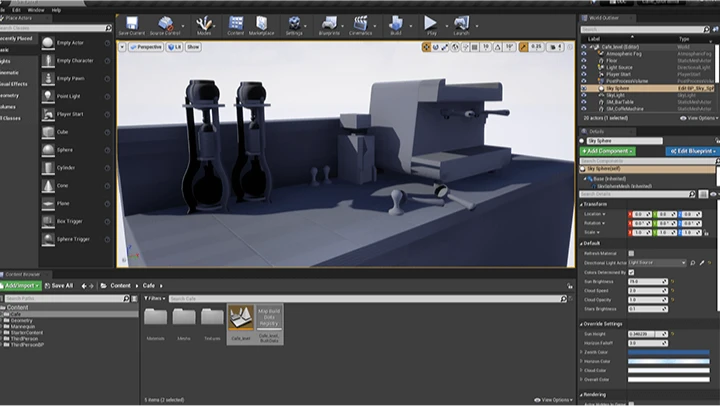
Task: Toggle the viewport grid snap icon
Action: 475,47
